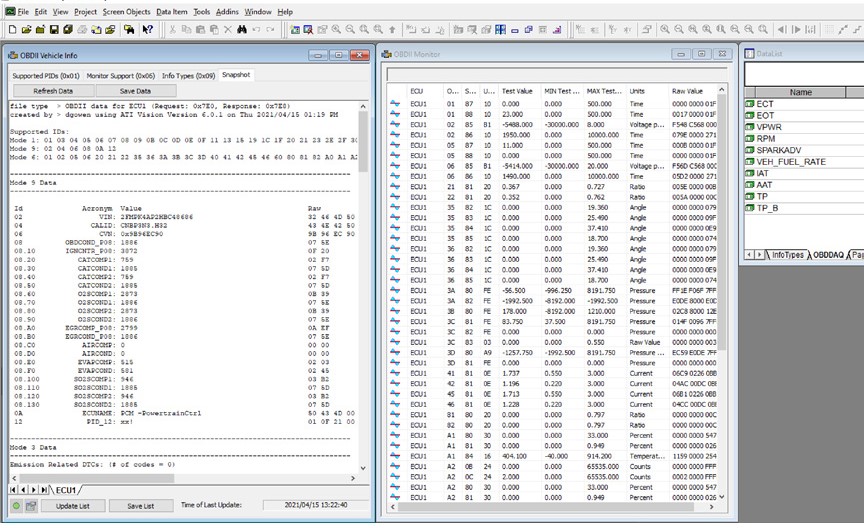The image size is (864, 528).
Task: Switch to the Supported PIDs (0x01) tab
Action: pos(45,75)
